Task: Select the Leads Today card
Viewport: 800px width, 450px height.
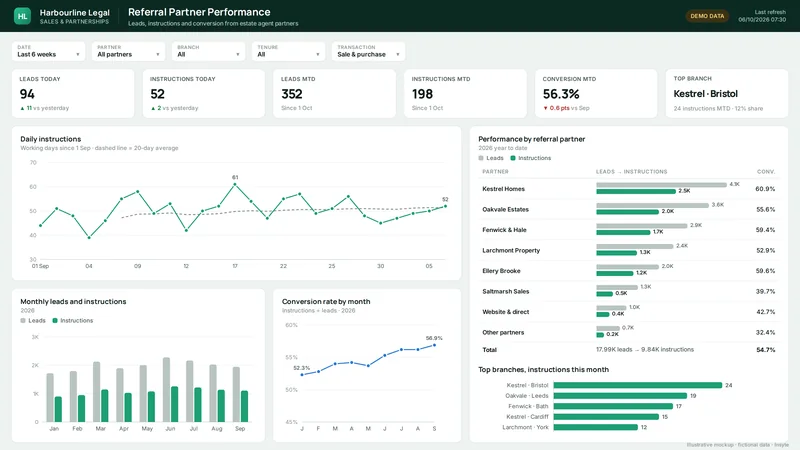Action: pyautogui.click(x=73, y=93)
